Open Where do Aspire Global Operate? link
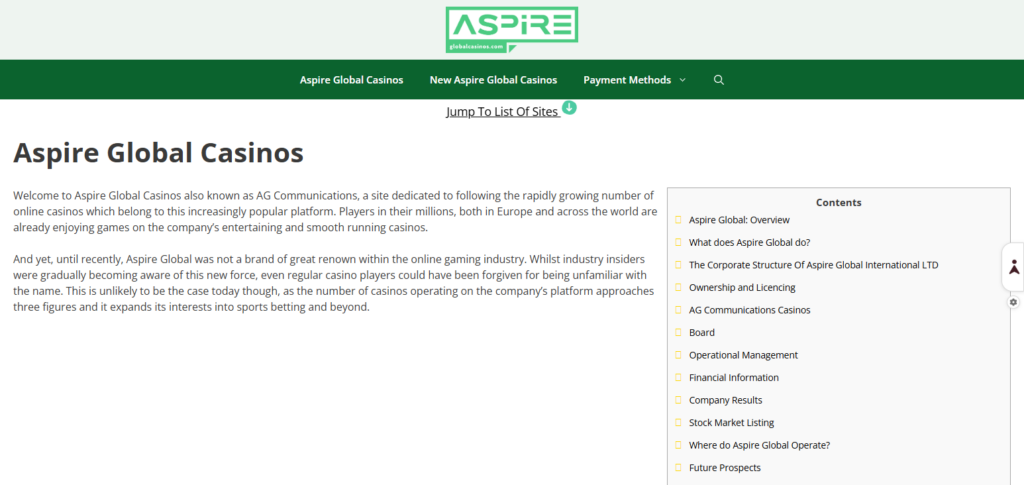Viewport: 1024px width, 485px height. click(759, 445)
